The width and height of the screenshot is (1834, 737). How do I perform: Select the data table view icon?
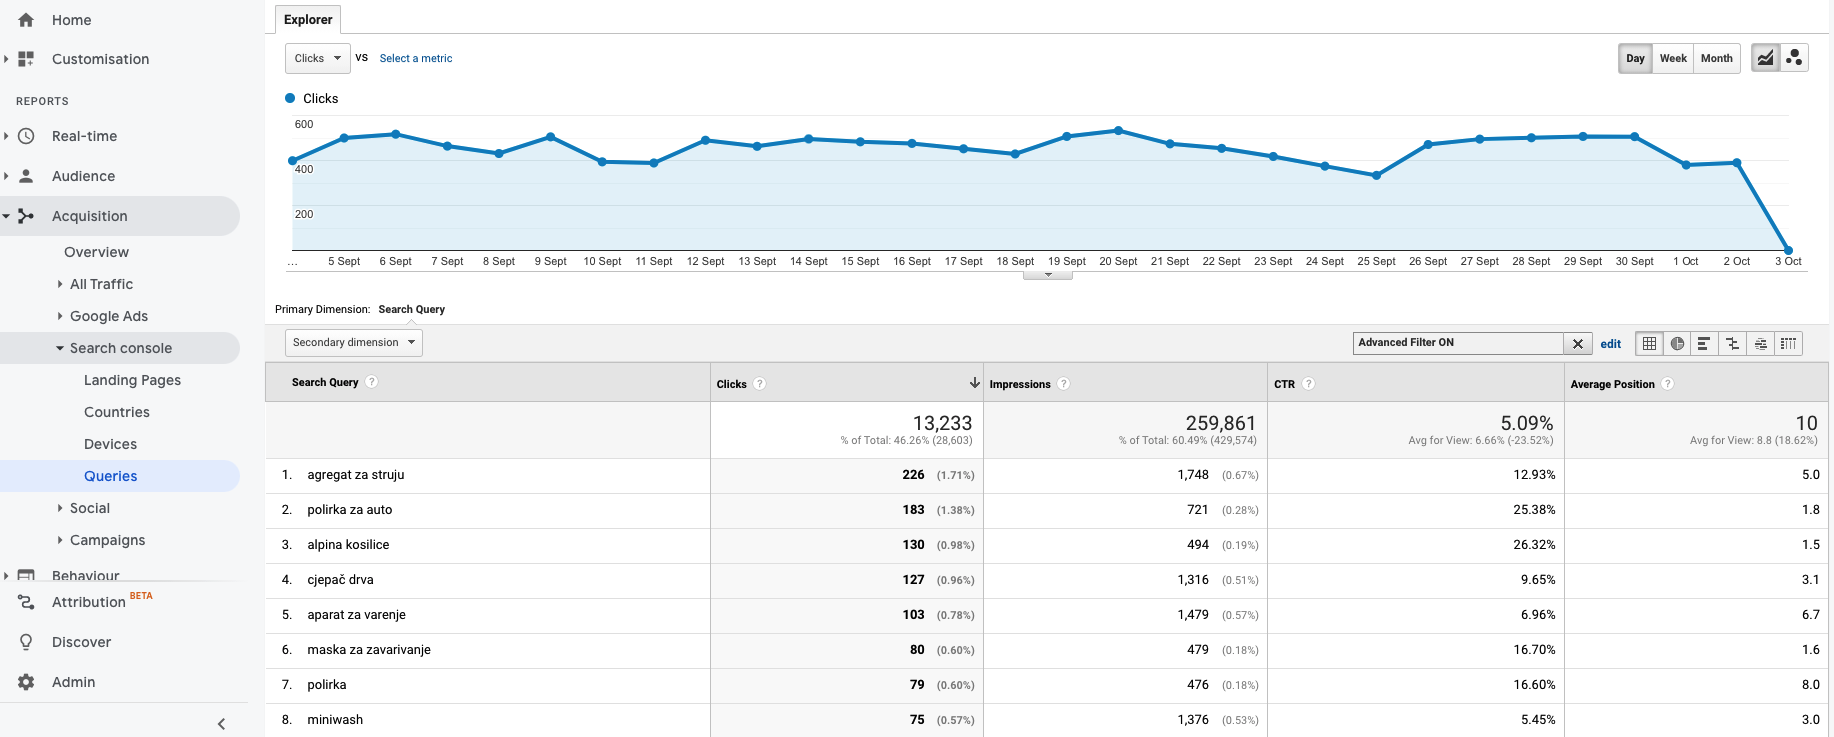pos(1649,343)
